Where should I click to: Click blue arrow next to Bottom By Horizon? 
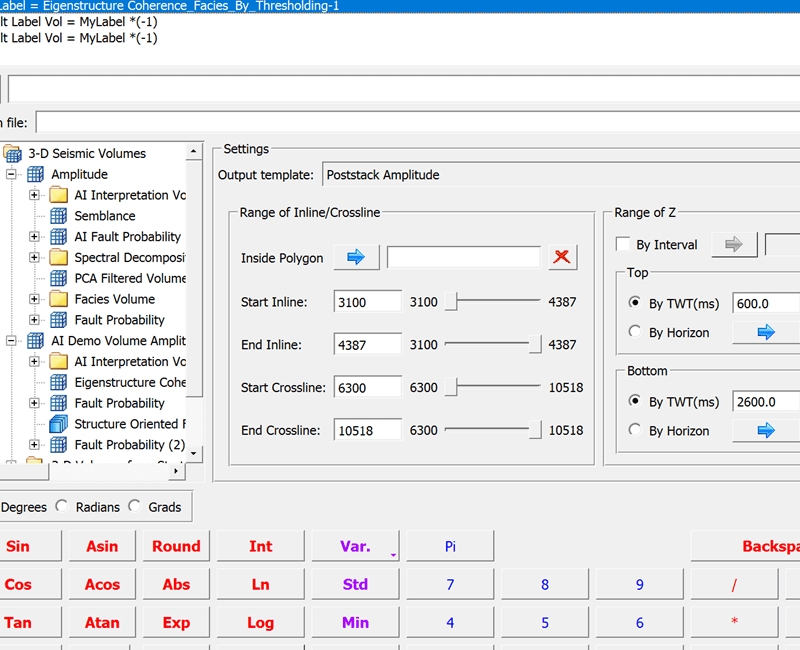(766, 431)
